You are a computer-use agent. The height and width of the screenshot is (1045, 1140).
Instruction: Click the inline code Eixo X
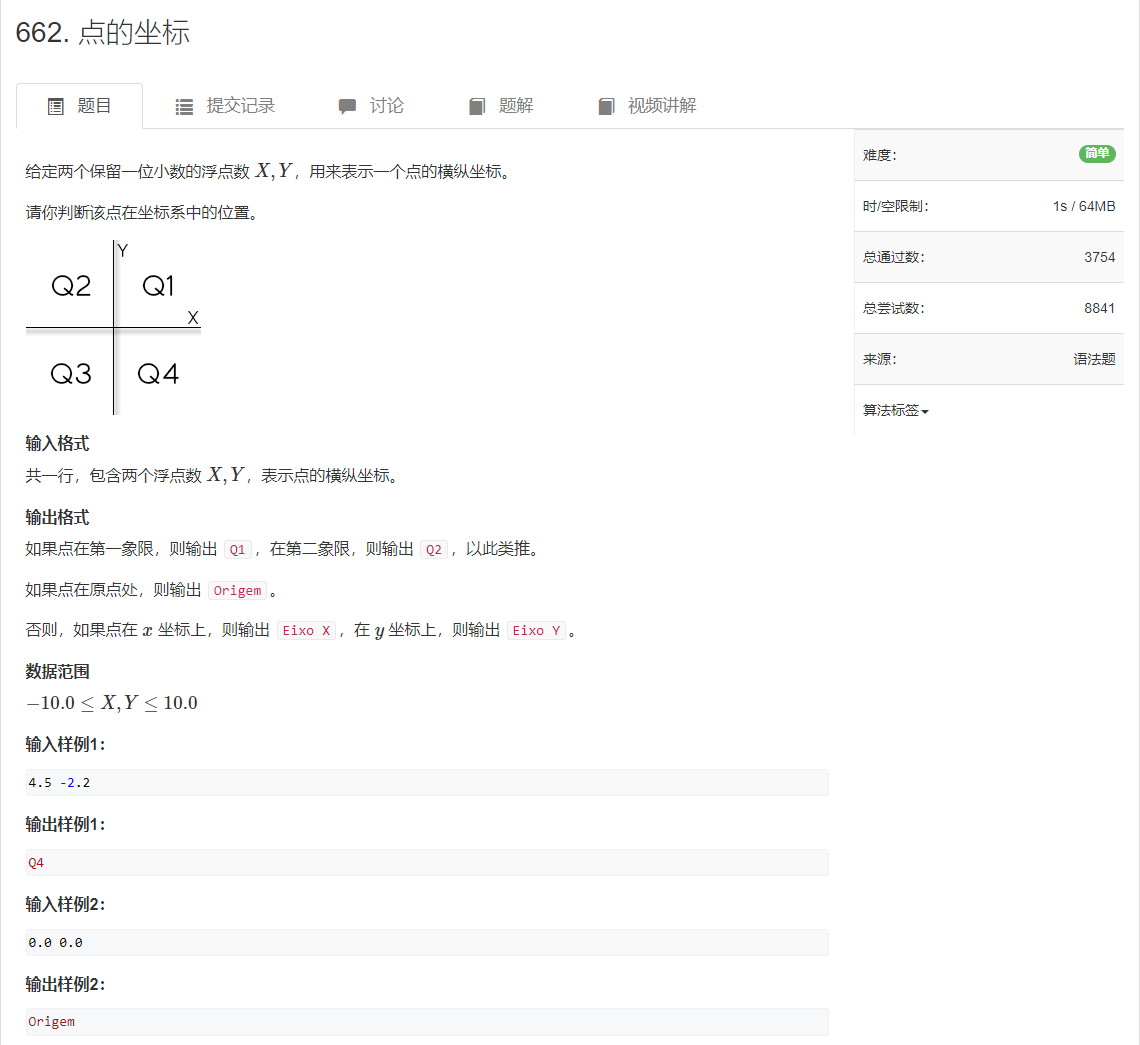[x=306, y=630]
